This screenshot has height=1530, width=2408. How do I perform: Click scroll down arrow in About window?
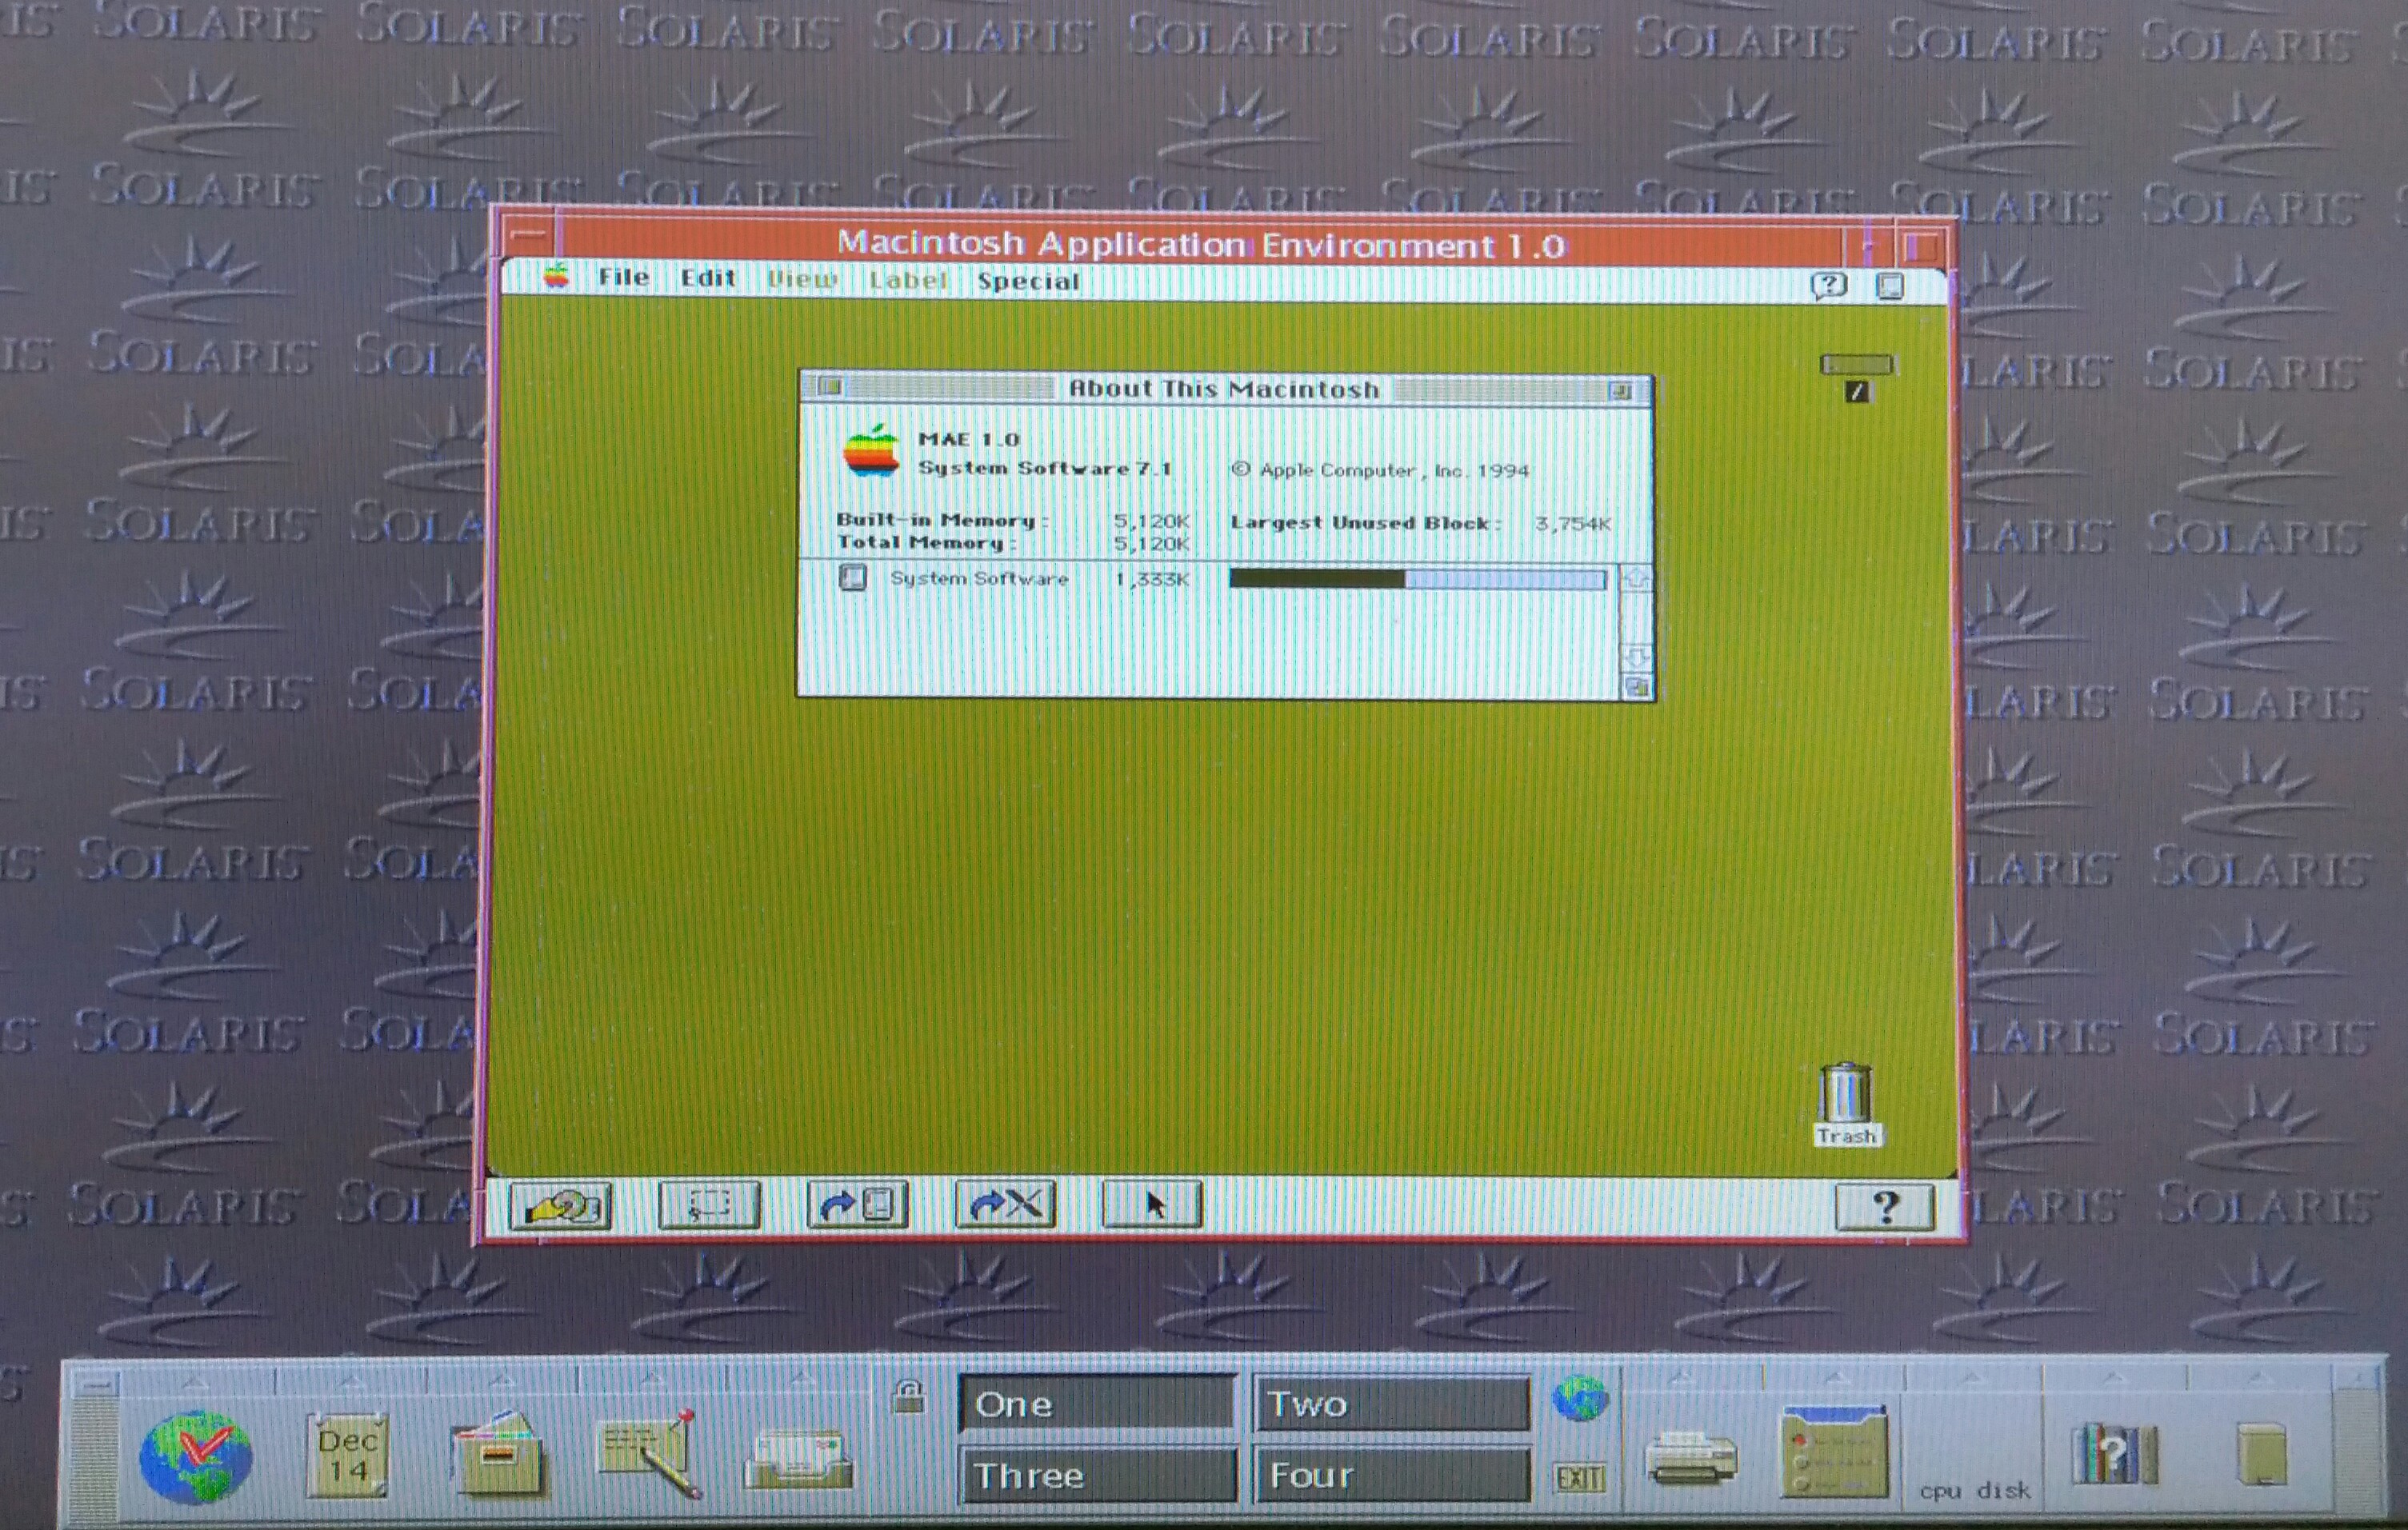tap(1637, 658)
